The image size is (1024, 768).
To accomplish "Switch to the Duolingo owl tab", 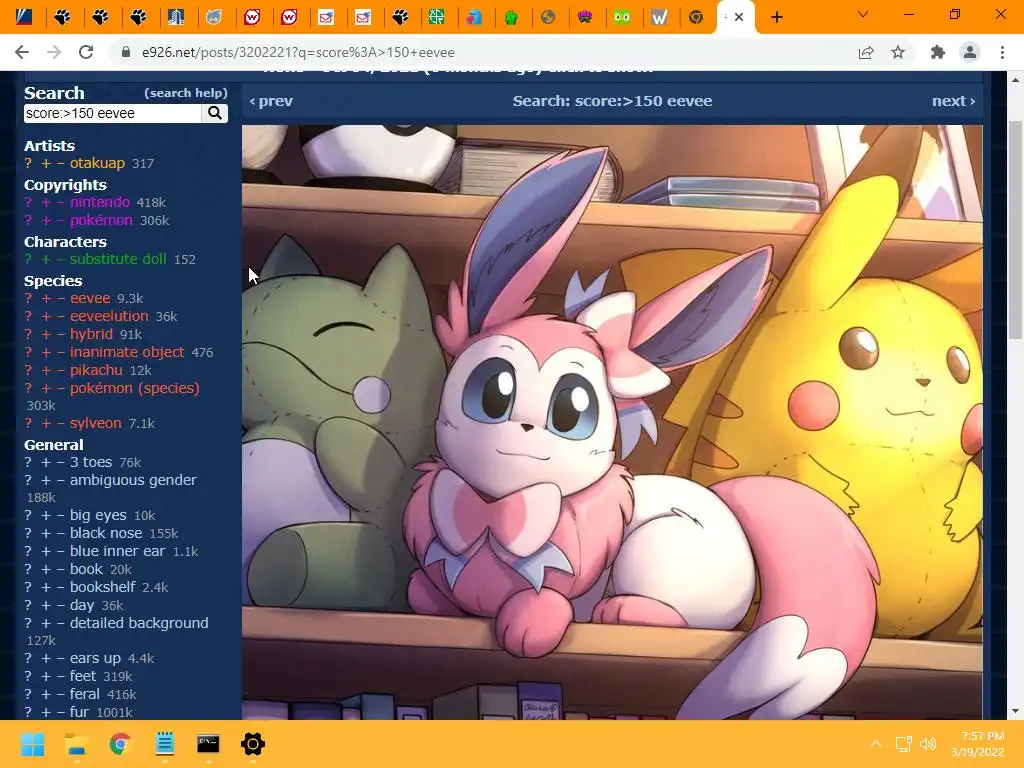I will pos(622,17).
